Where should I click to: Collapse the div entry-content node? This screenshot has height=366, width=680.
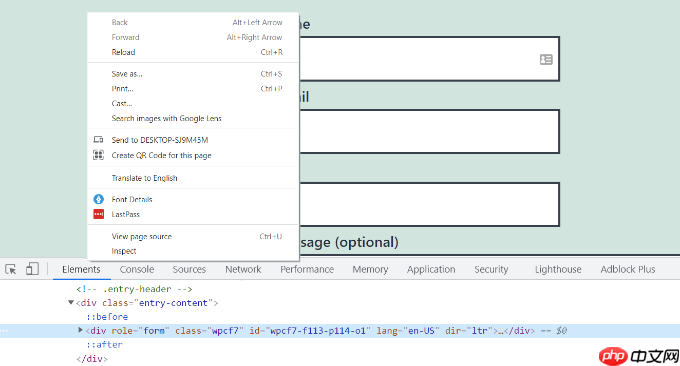coord(71,303)
